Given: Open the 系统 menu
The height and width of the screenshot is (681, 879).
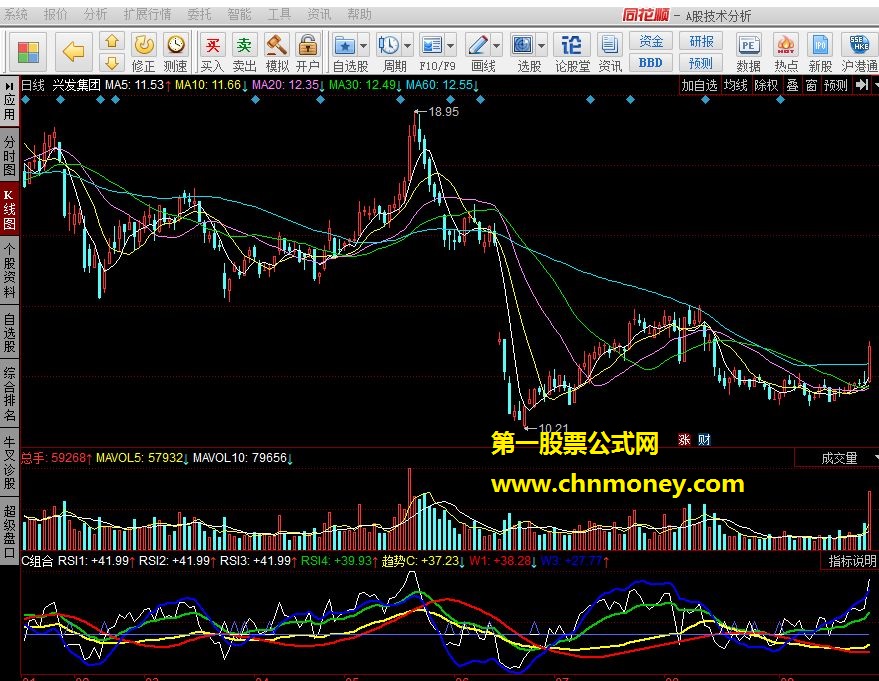Looking at the screenshot, I should 15,14.
